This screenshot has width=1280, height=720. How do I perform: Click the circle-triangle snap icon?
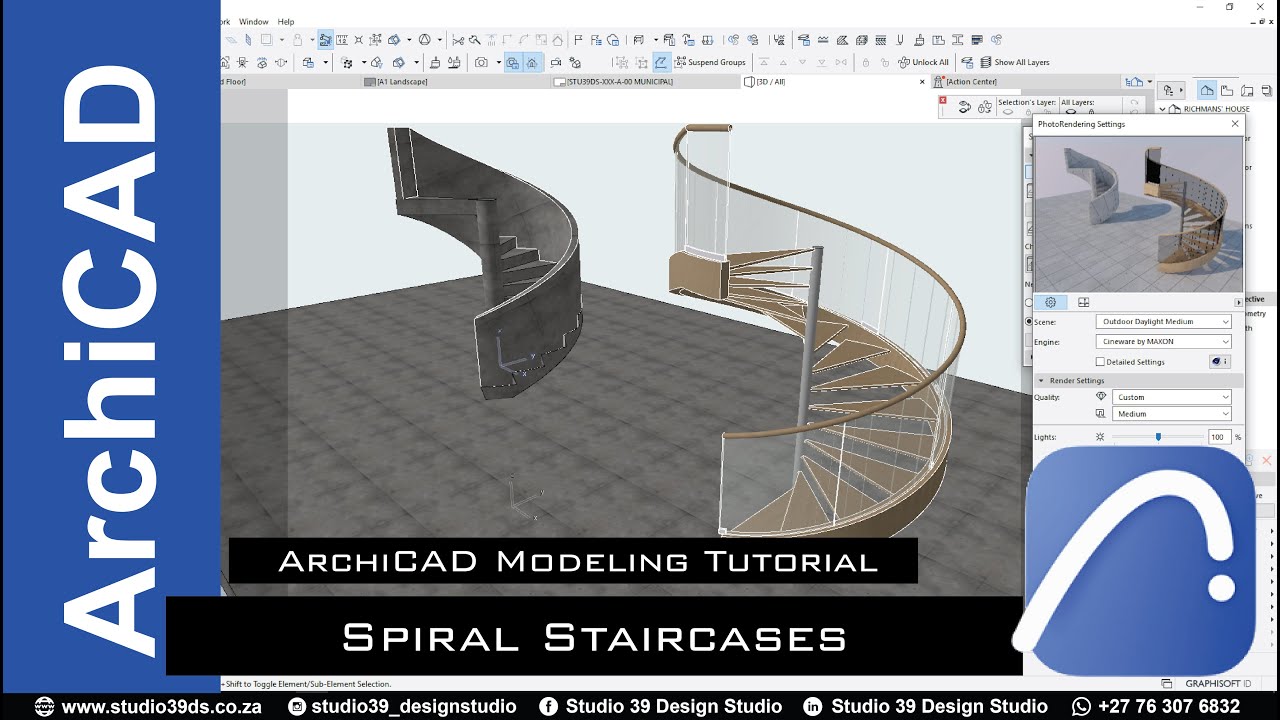[424, 40]
